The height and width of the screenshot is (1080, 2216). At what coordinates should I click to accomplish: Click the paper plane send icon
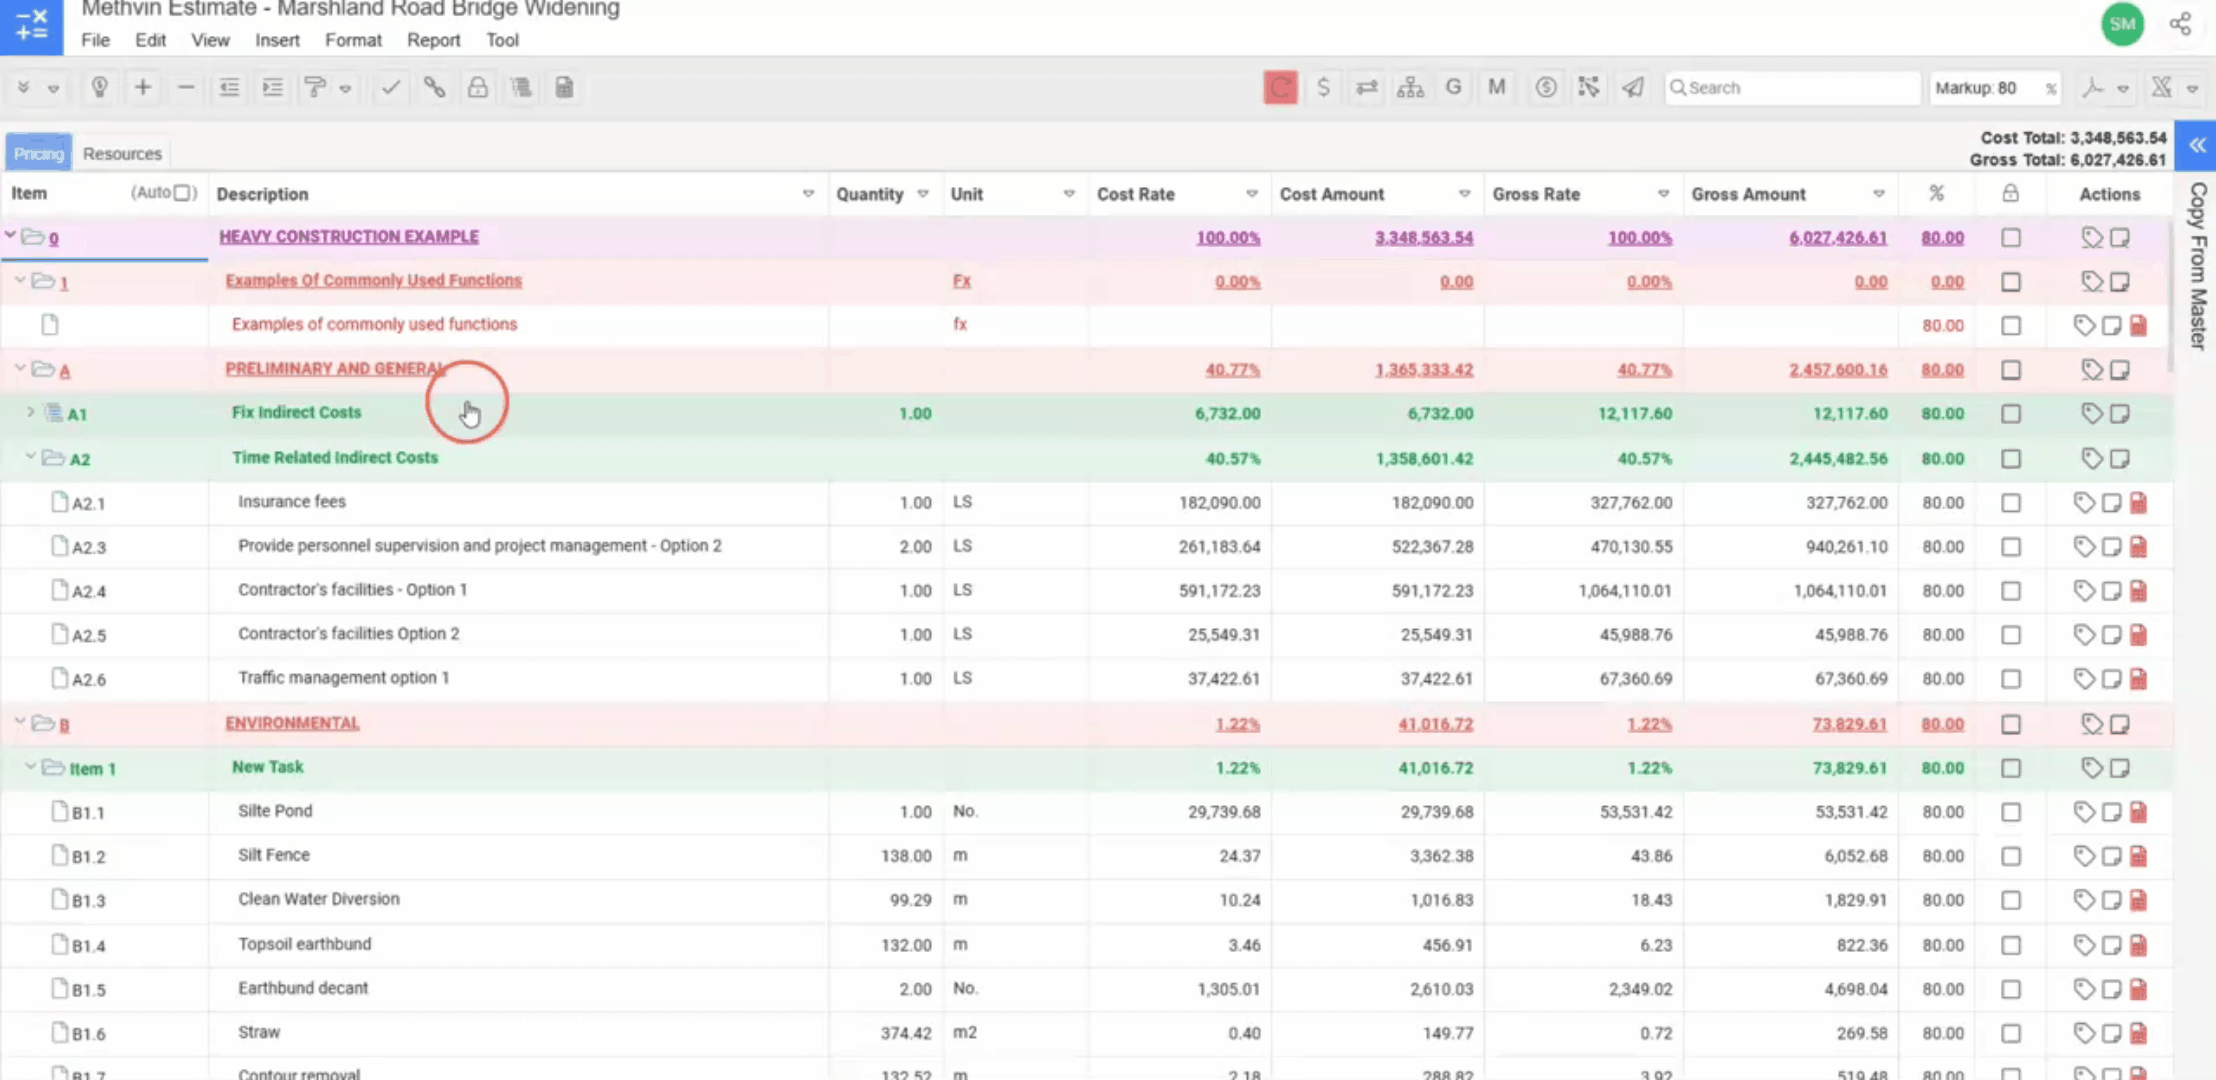[x=1633, y=87]
